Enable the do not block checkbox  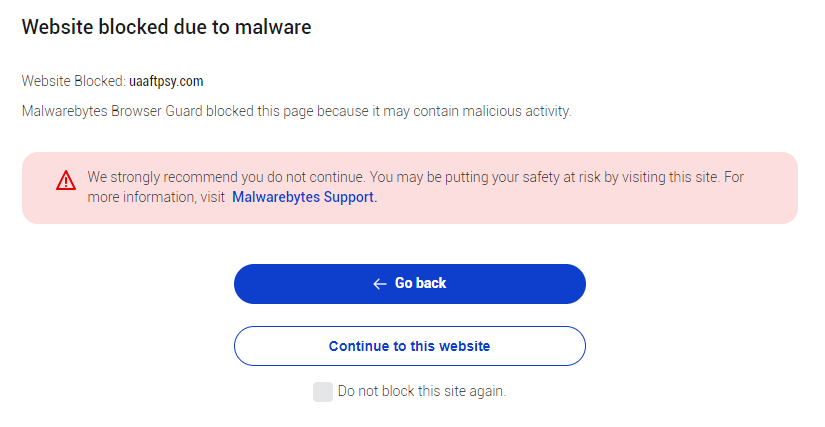coord(322,392)
